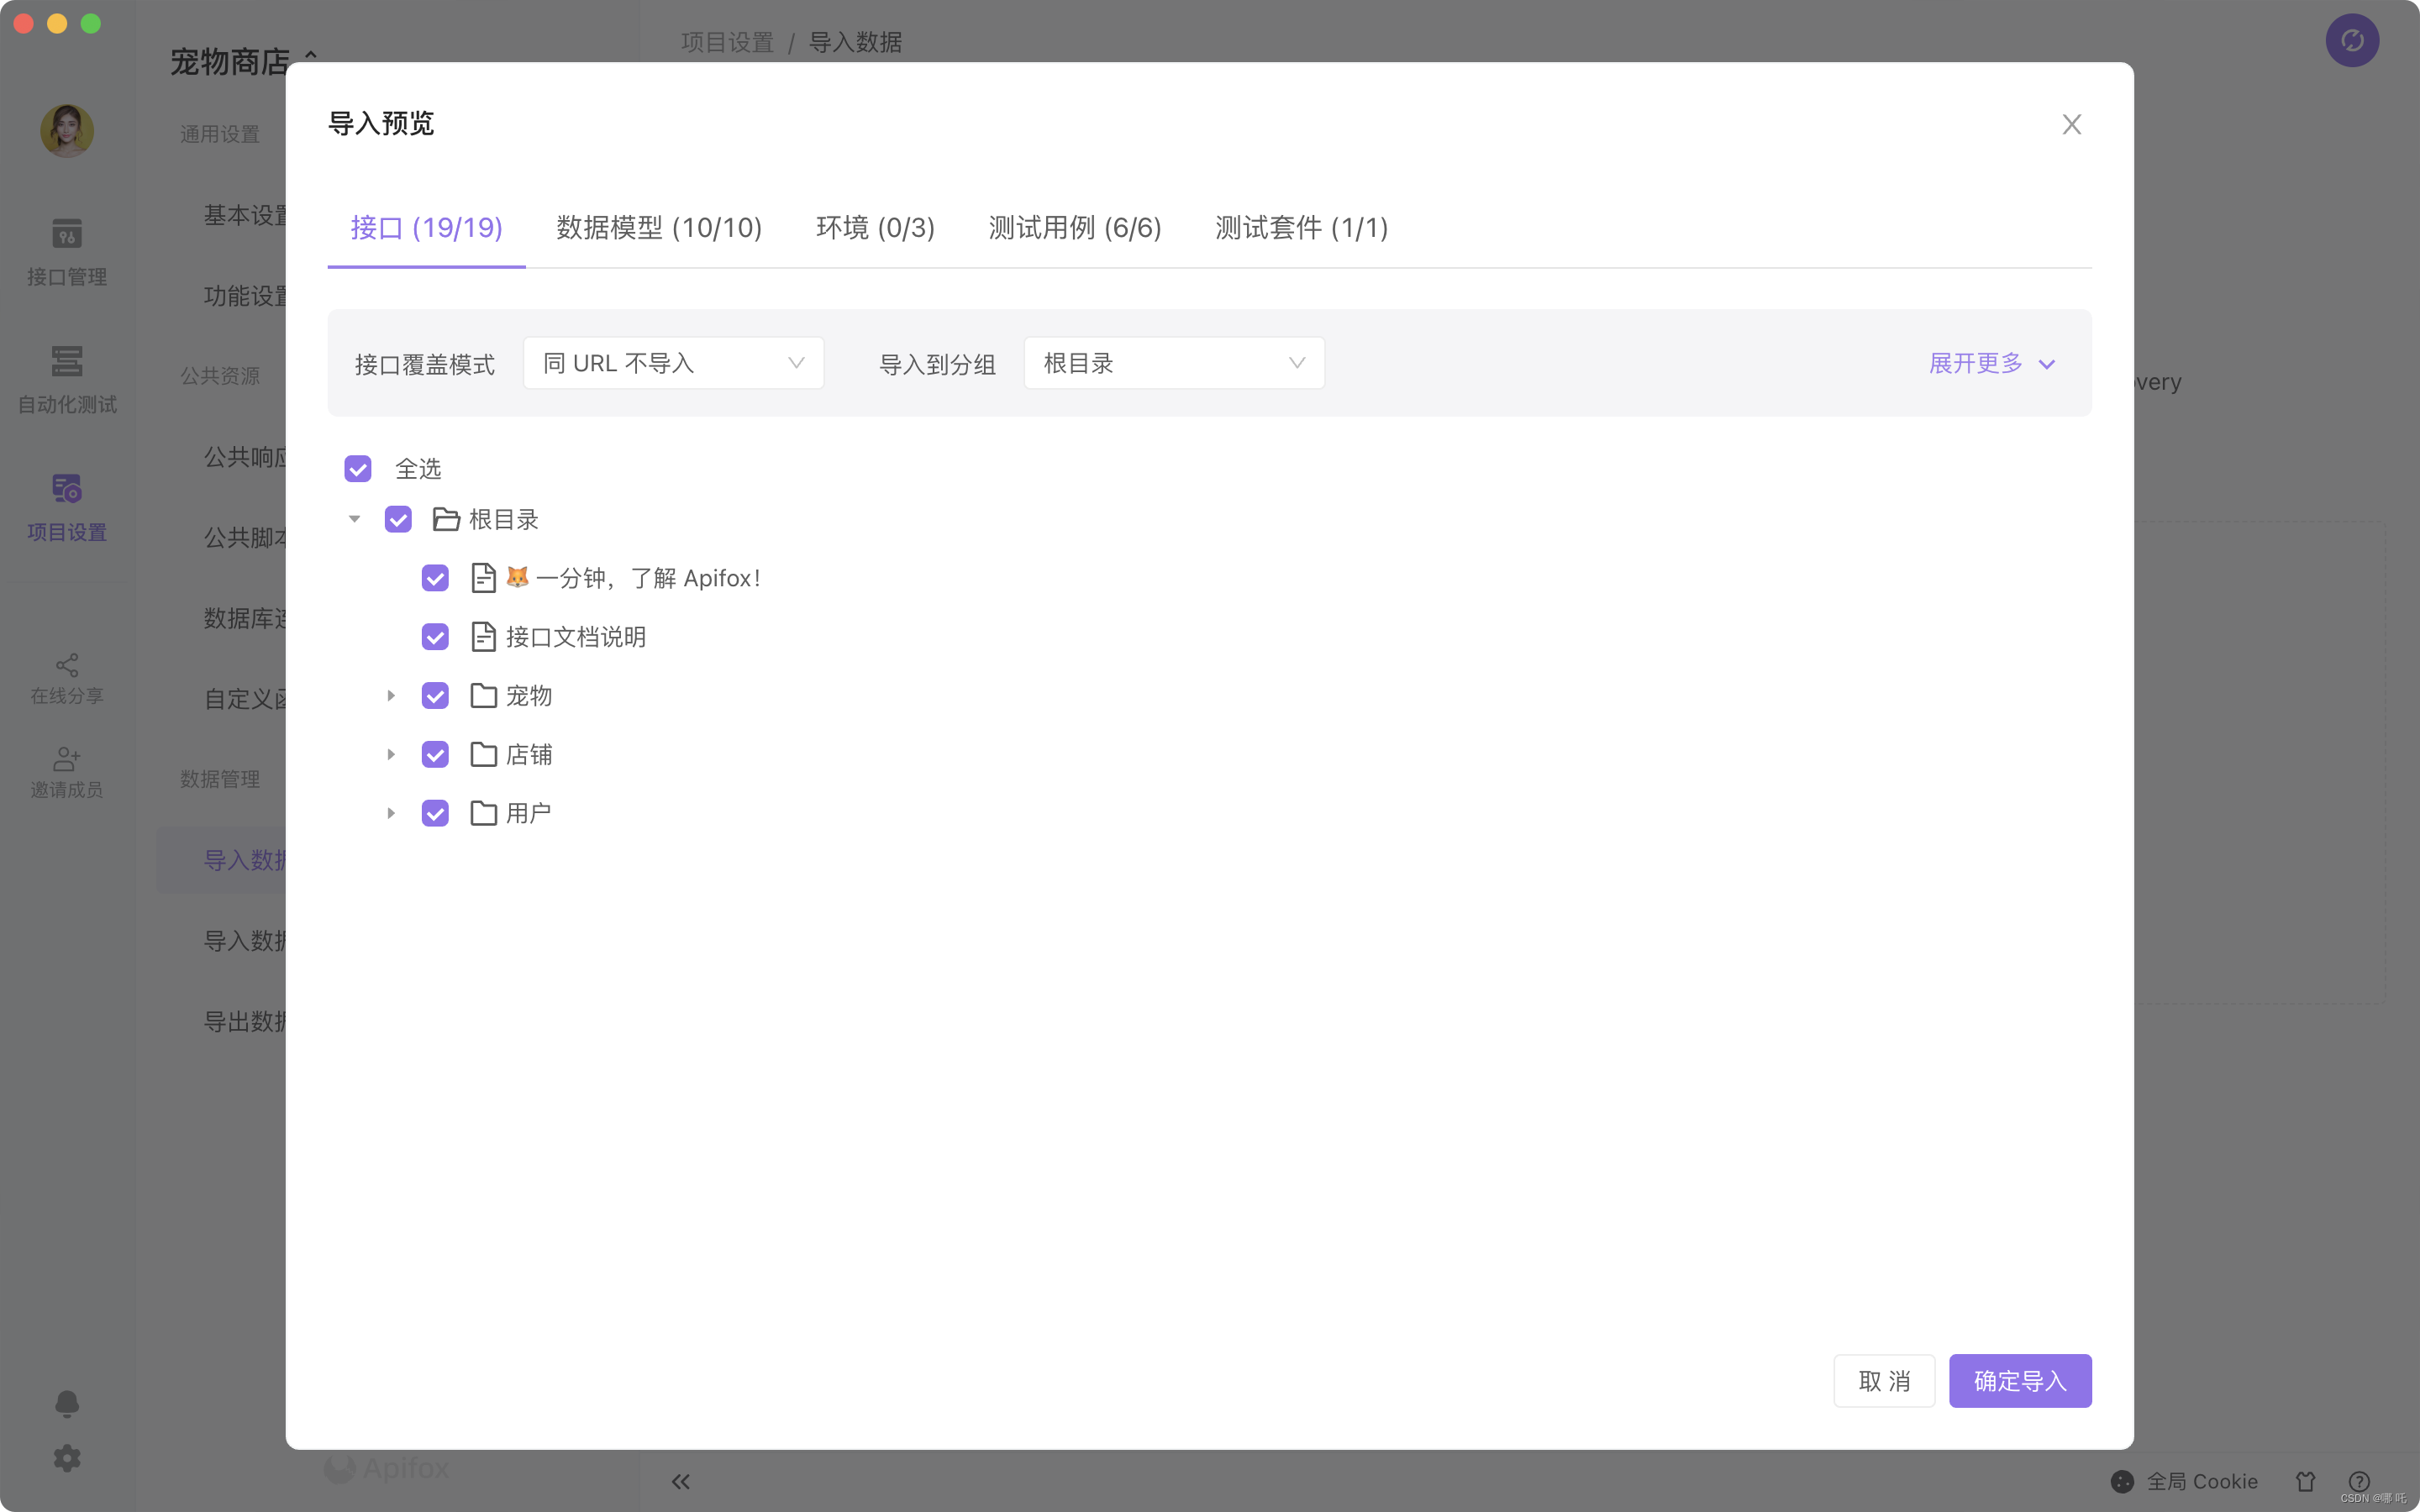Click 确定导入 to confirm import

pyautogui.click(x=2021, y=1379)
